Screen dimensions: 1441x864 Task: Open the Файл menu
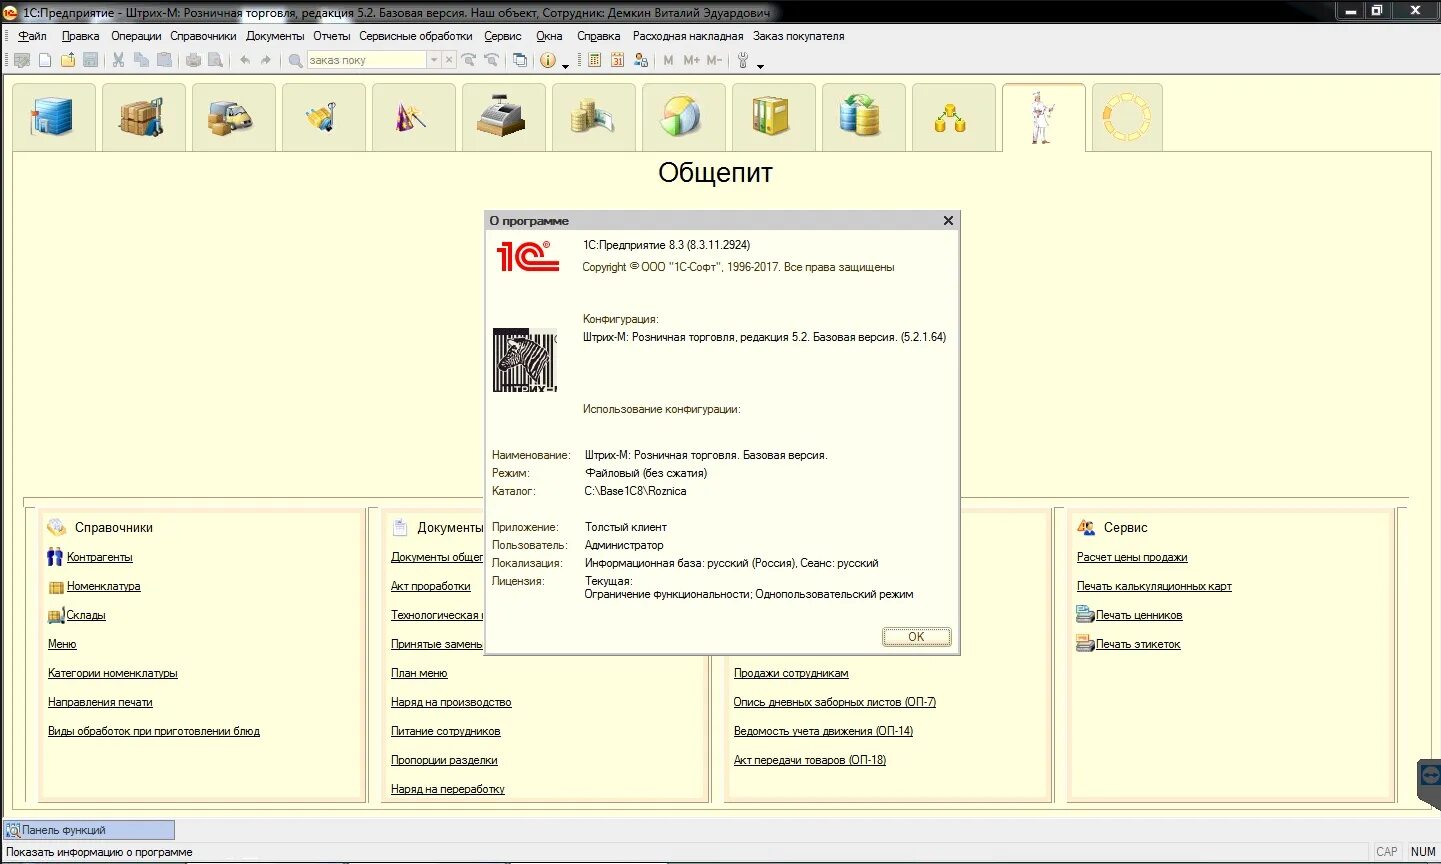click(33, 36)
